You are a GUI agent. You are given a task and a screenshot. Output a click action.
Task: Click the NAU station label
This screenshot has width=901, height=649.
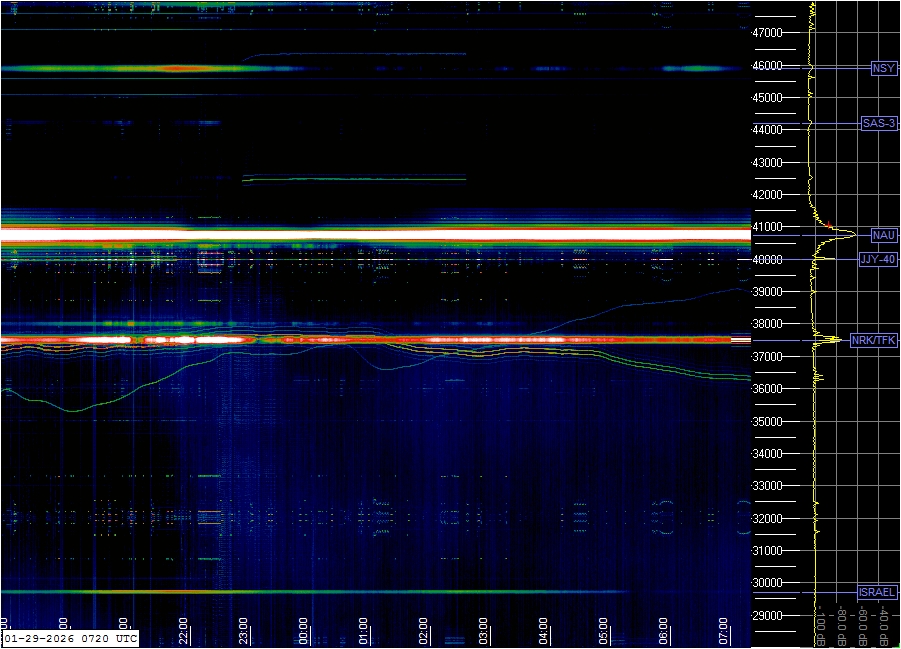[883, 235]
